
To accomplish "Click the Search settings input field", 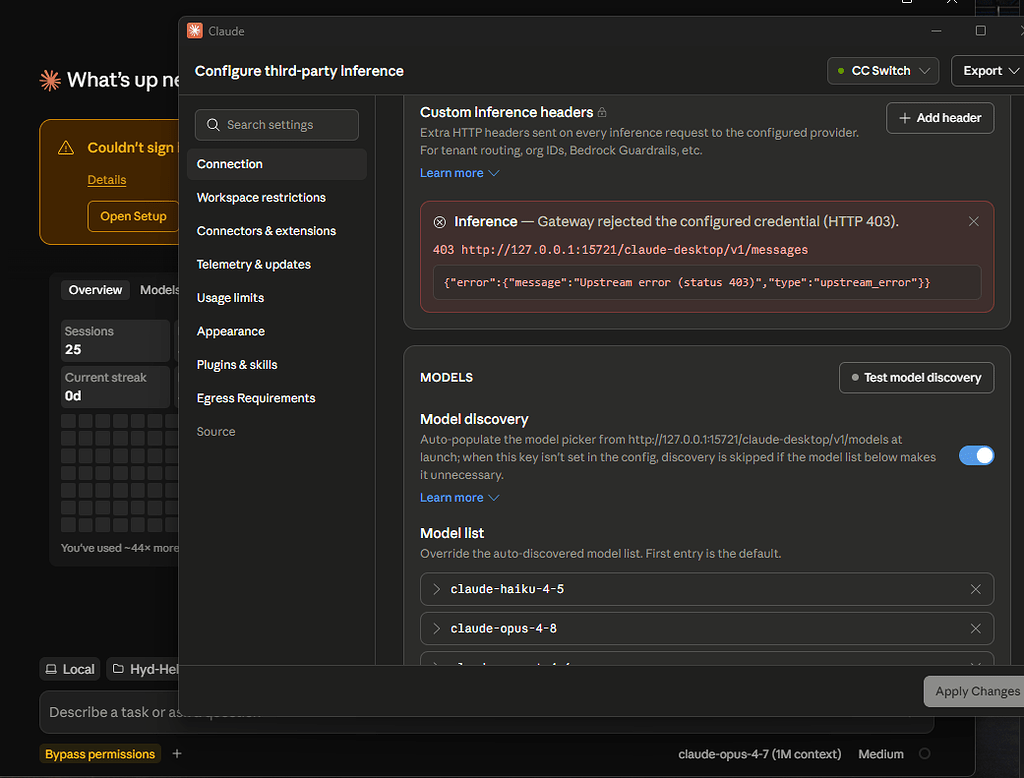I will [277, 125].
